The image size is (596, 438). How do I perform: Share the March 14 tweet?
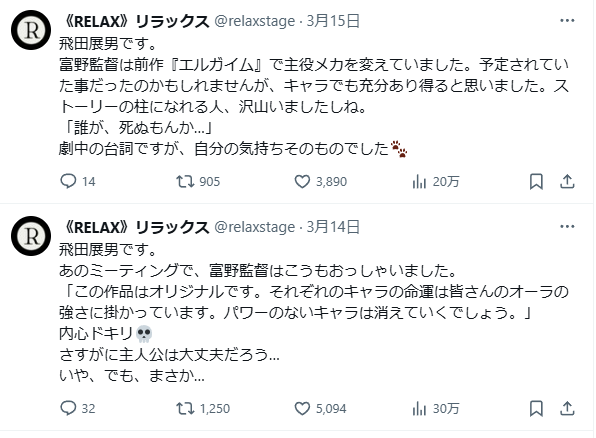tap(567, 408)
